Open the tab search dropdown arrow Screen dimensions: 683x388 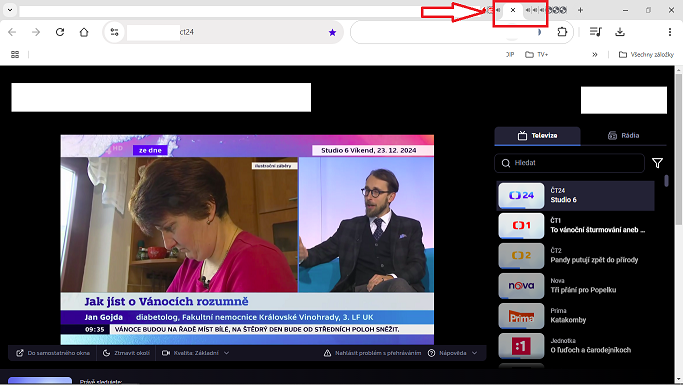click(x=10, y=10)
